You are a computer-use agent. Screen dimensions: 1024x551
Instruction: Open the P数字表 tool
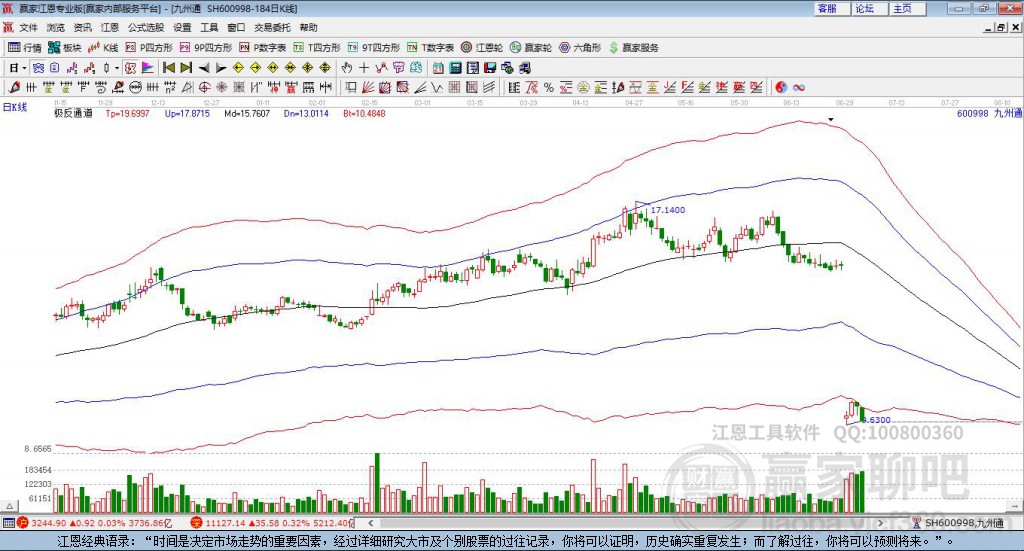[x=263, y=48]
